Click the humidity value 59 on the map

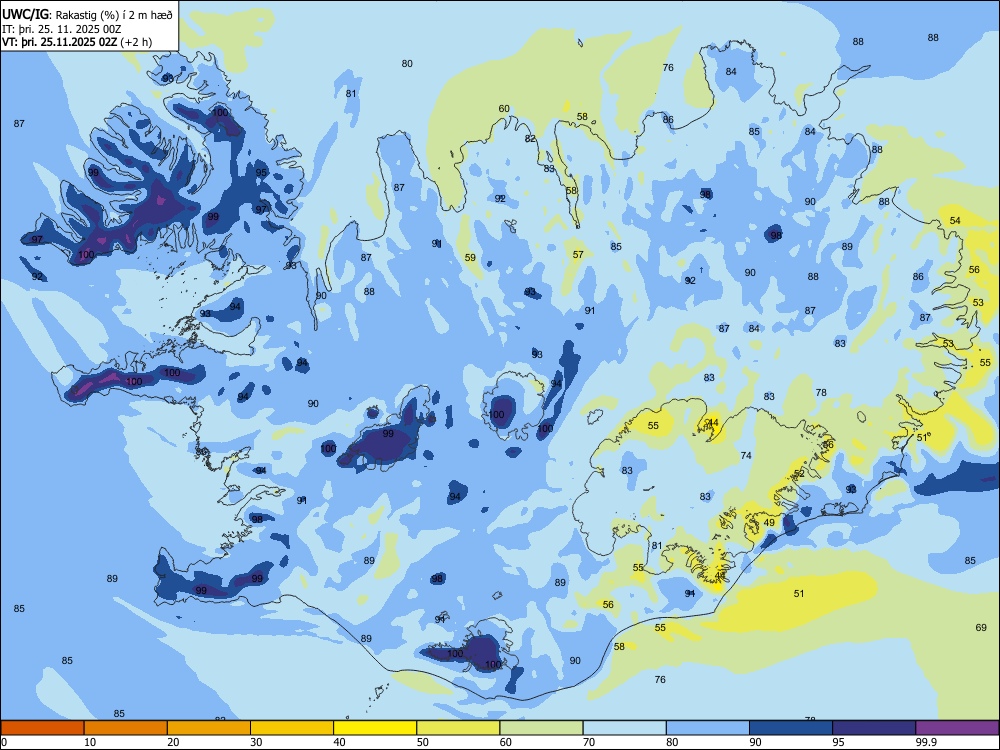click(x=470, y=258)
